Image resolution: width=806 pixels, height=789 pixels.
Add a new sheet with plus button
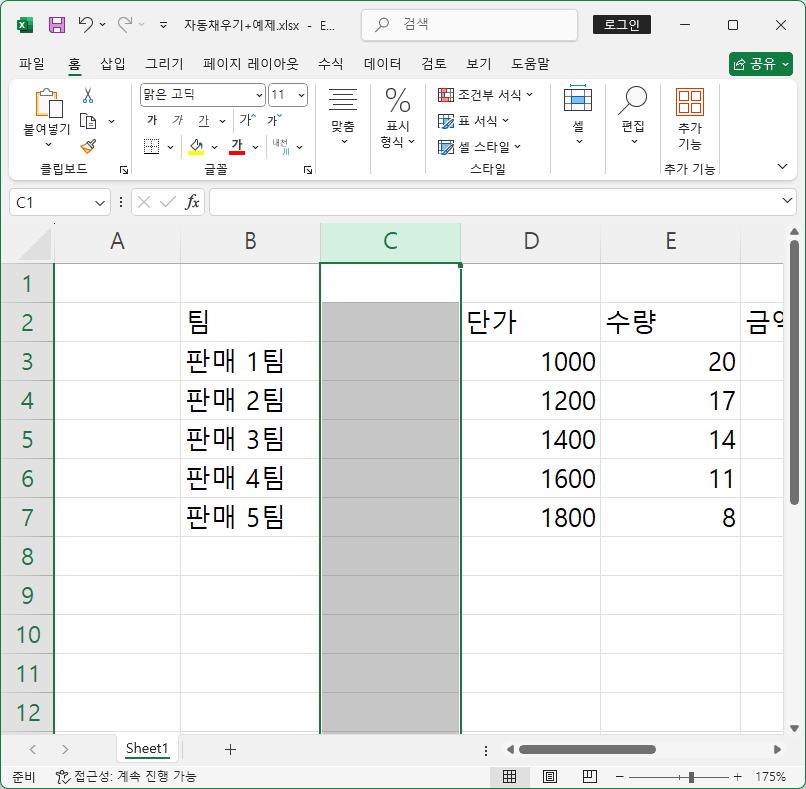tap(230, 749)
